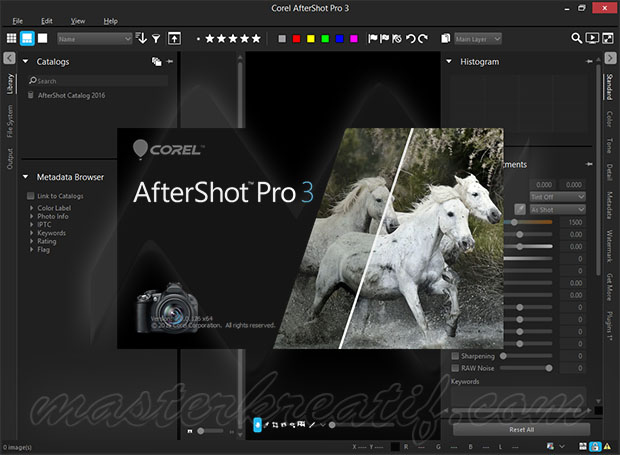
Task: Click the Sharpening slider
Action: [x=526, y=356]
